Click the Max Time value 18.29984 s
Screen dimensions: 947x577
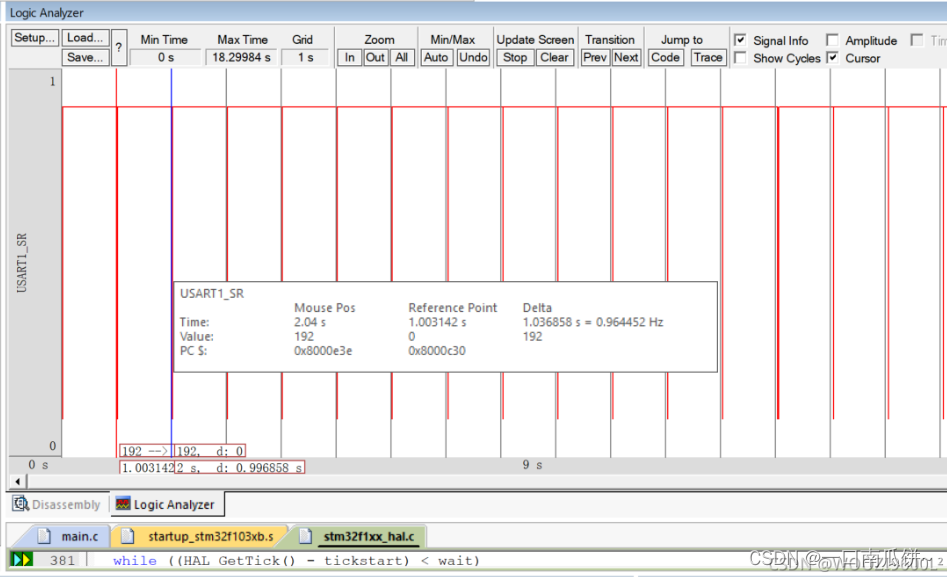tap(242, 57)
